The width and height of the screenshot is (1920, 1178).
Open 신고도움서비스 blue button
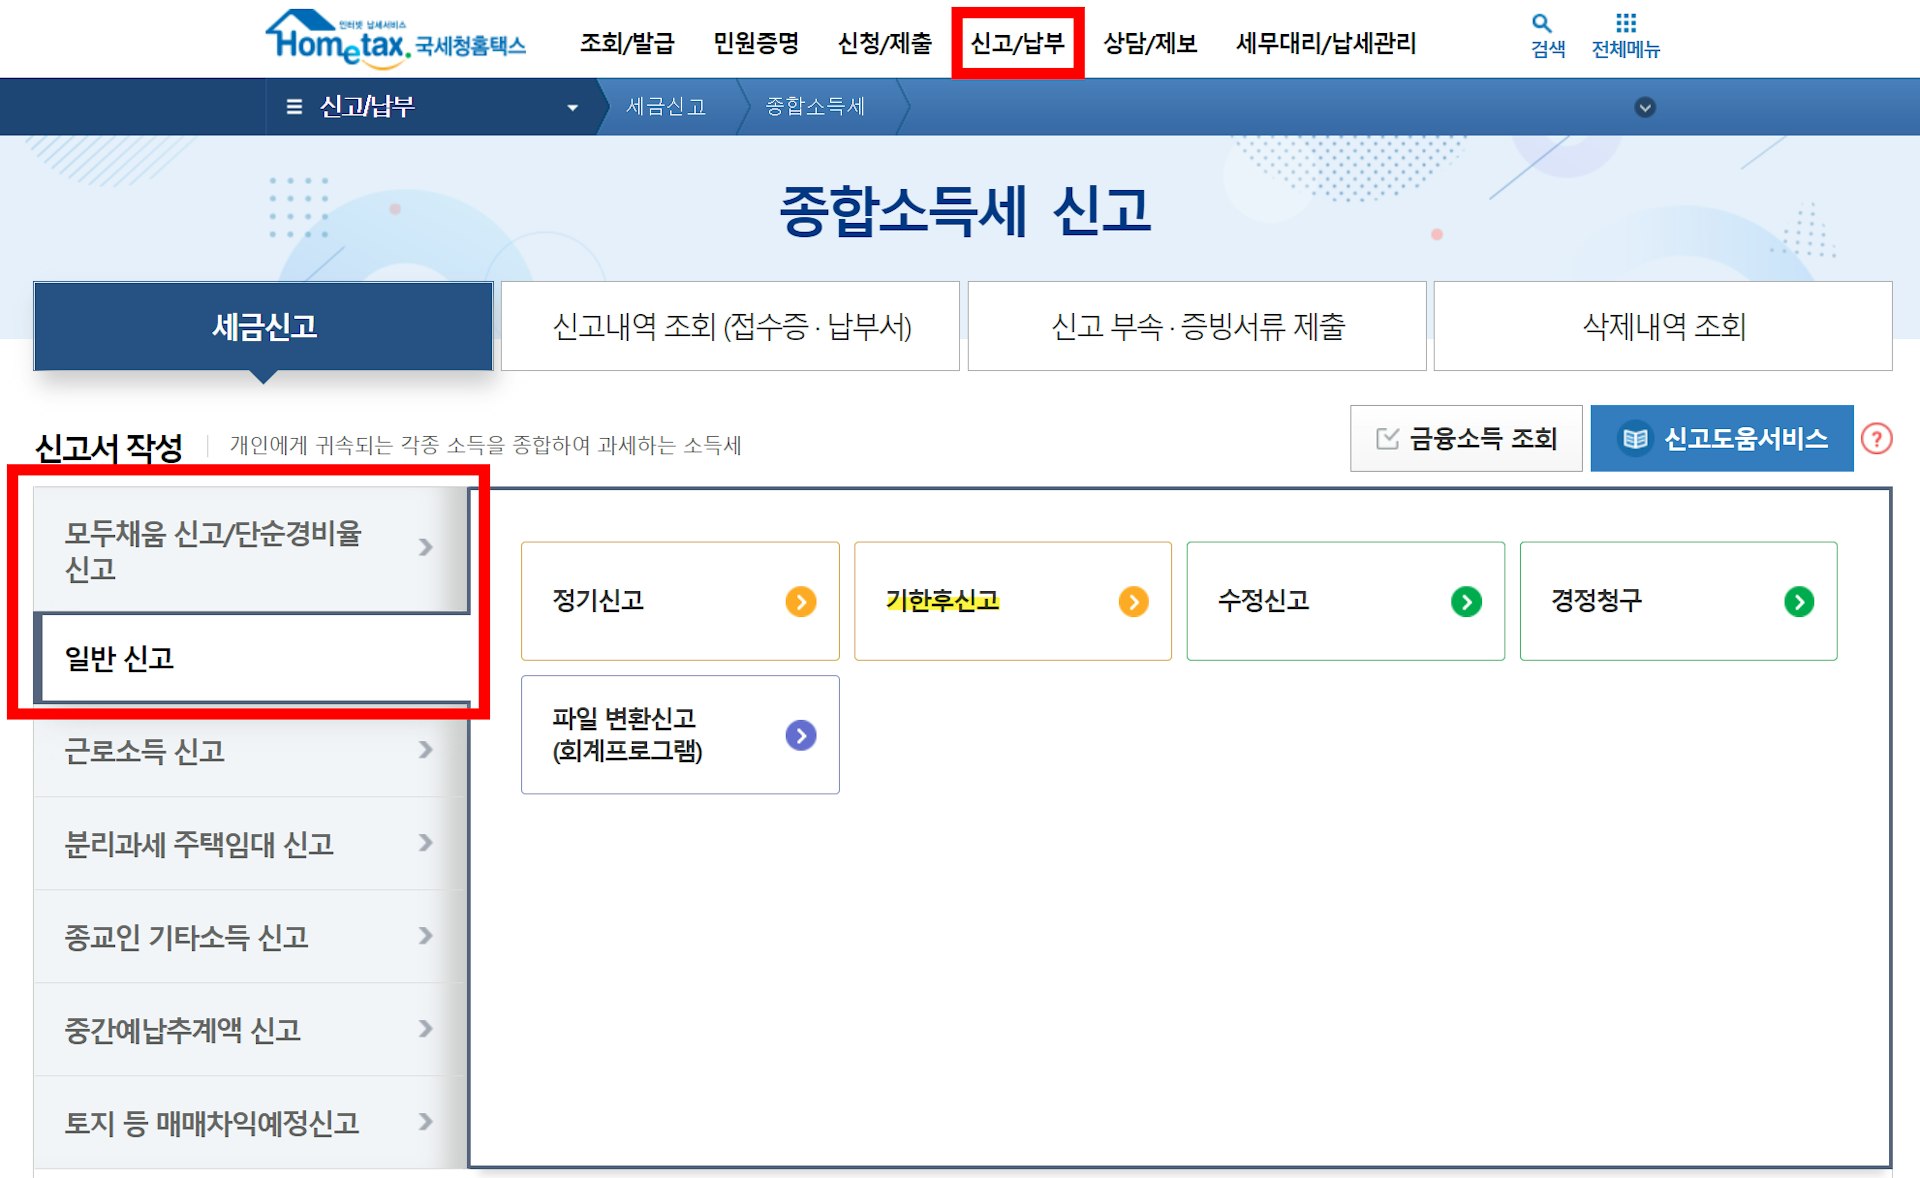(1721, 438)
